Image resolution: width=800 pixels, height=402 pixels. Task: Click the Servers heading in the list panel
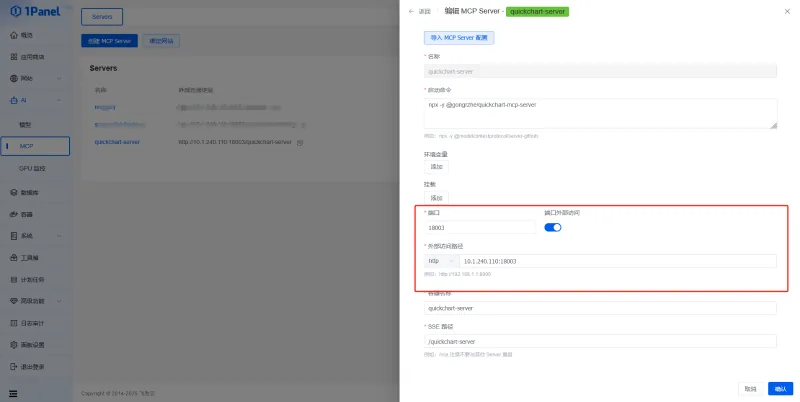click(104, 68)
